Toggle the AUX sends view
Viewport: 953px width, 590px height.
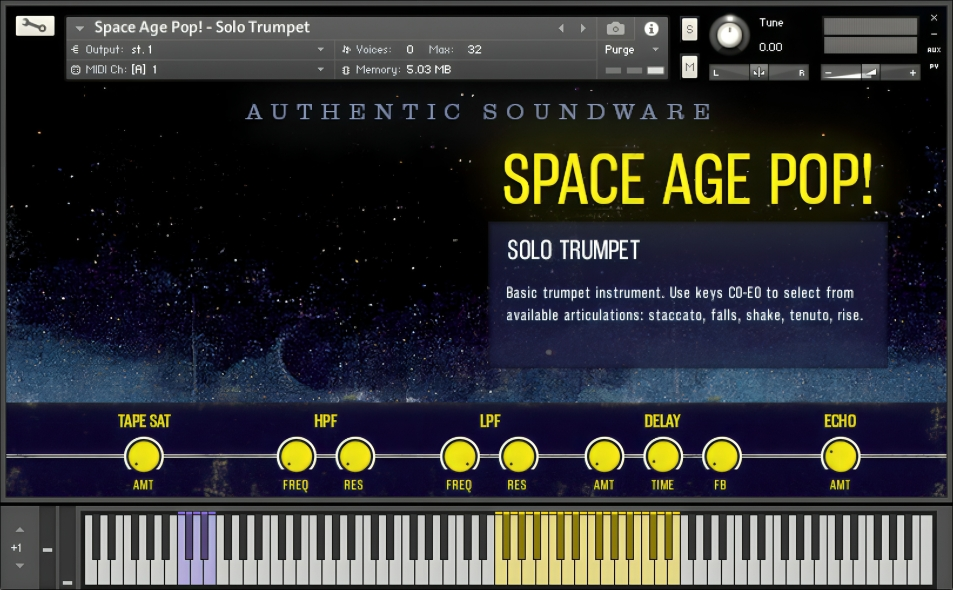click(x=934, y=50)
